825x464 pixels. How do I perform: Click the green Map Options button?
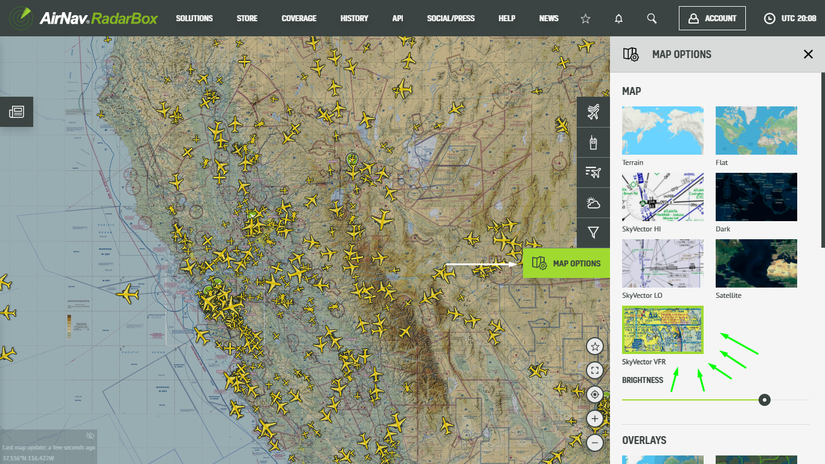click(566, 263)
